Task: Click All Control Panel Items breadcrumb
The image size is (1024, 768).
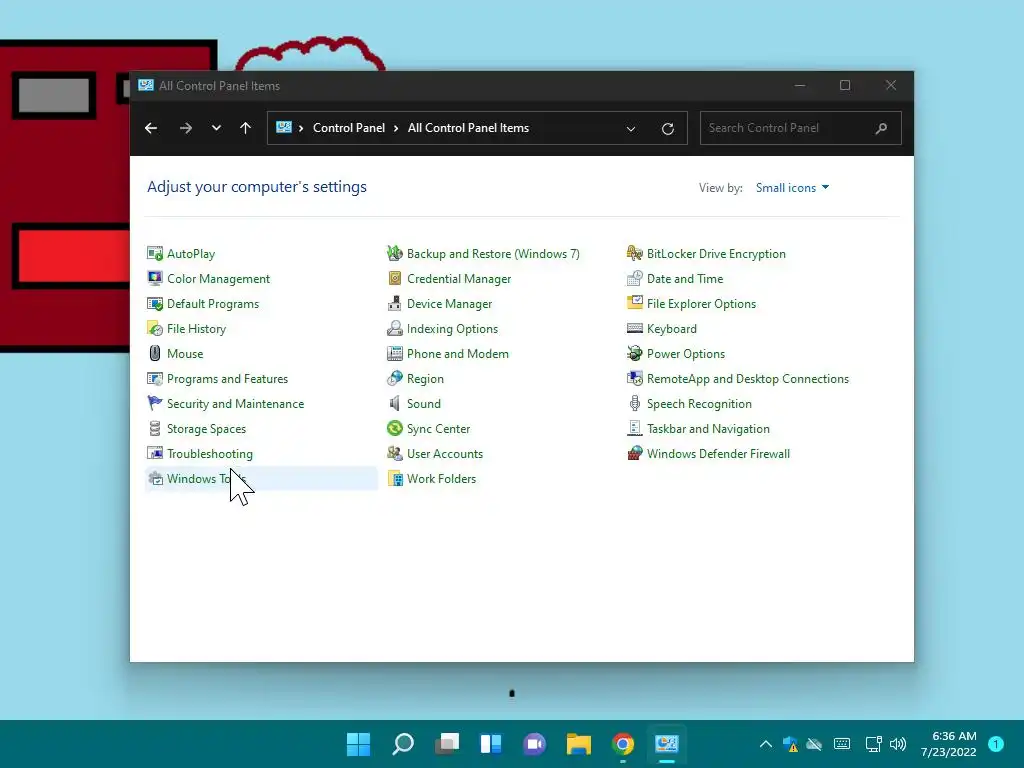Action: (x=468, y=128)
